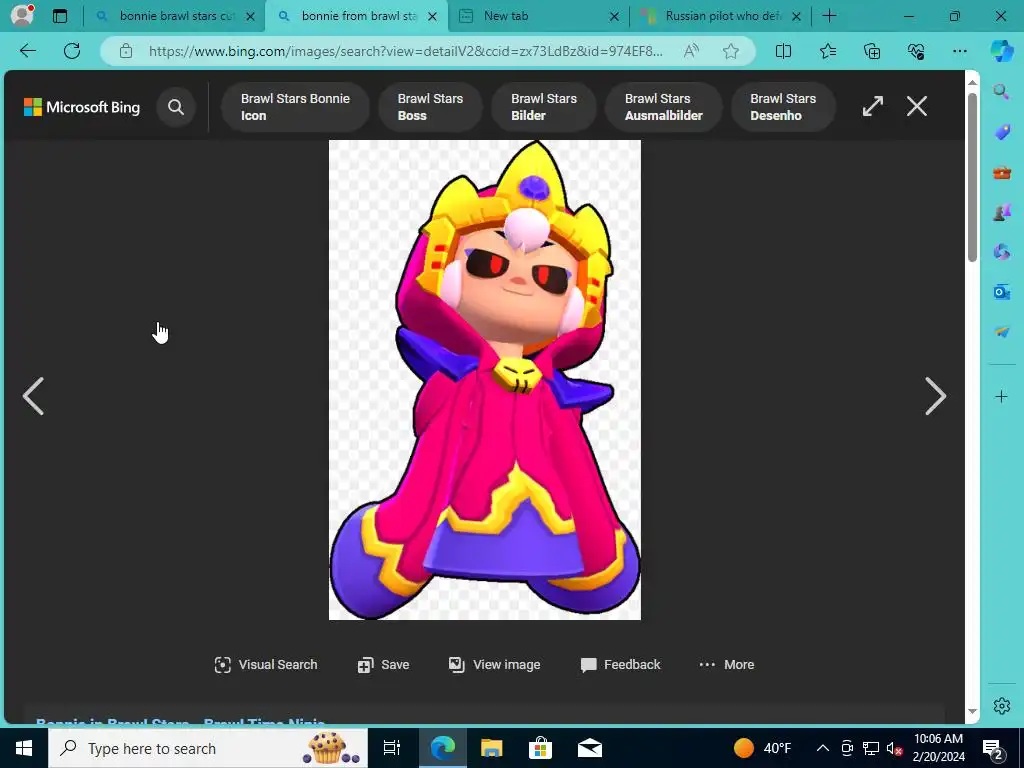Click the Bonnie character image
Screen dimensions: 1024x768
click(x=485, y=379)
